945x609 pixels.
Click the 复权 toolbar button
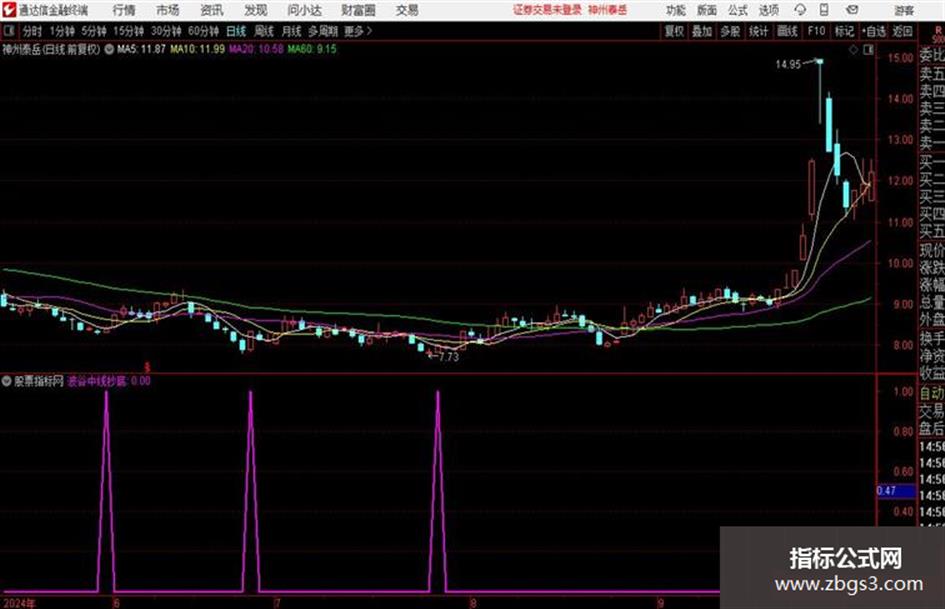[674, 31]
